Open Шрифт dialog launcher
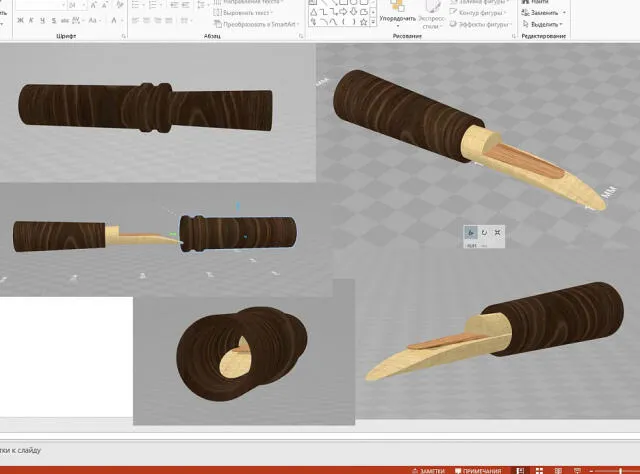Image resolution: width=640 pixels, height=474 pixels. point(123,36)
